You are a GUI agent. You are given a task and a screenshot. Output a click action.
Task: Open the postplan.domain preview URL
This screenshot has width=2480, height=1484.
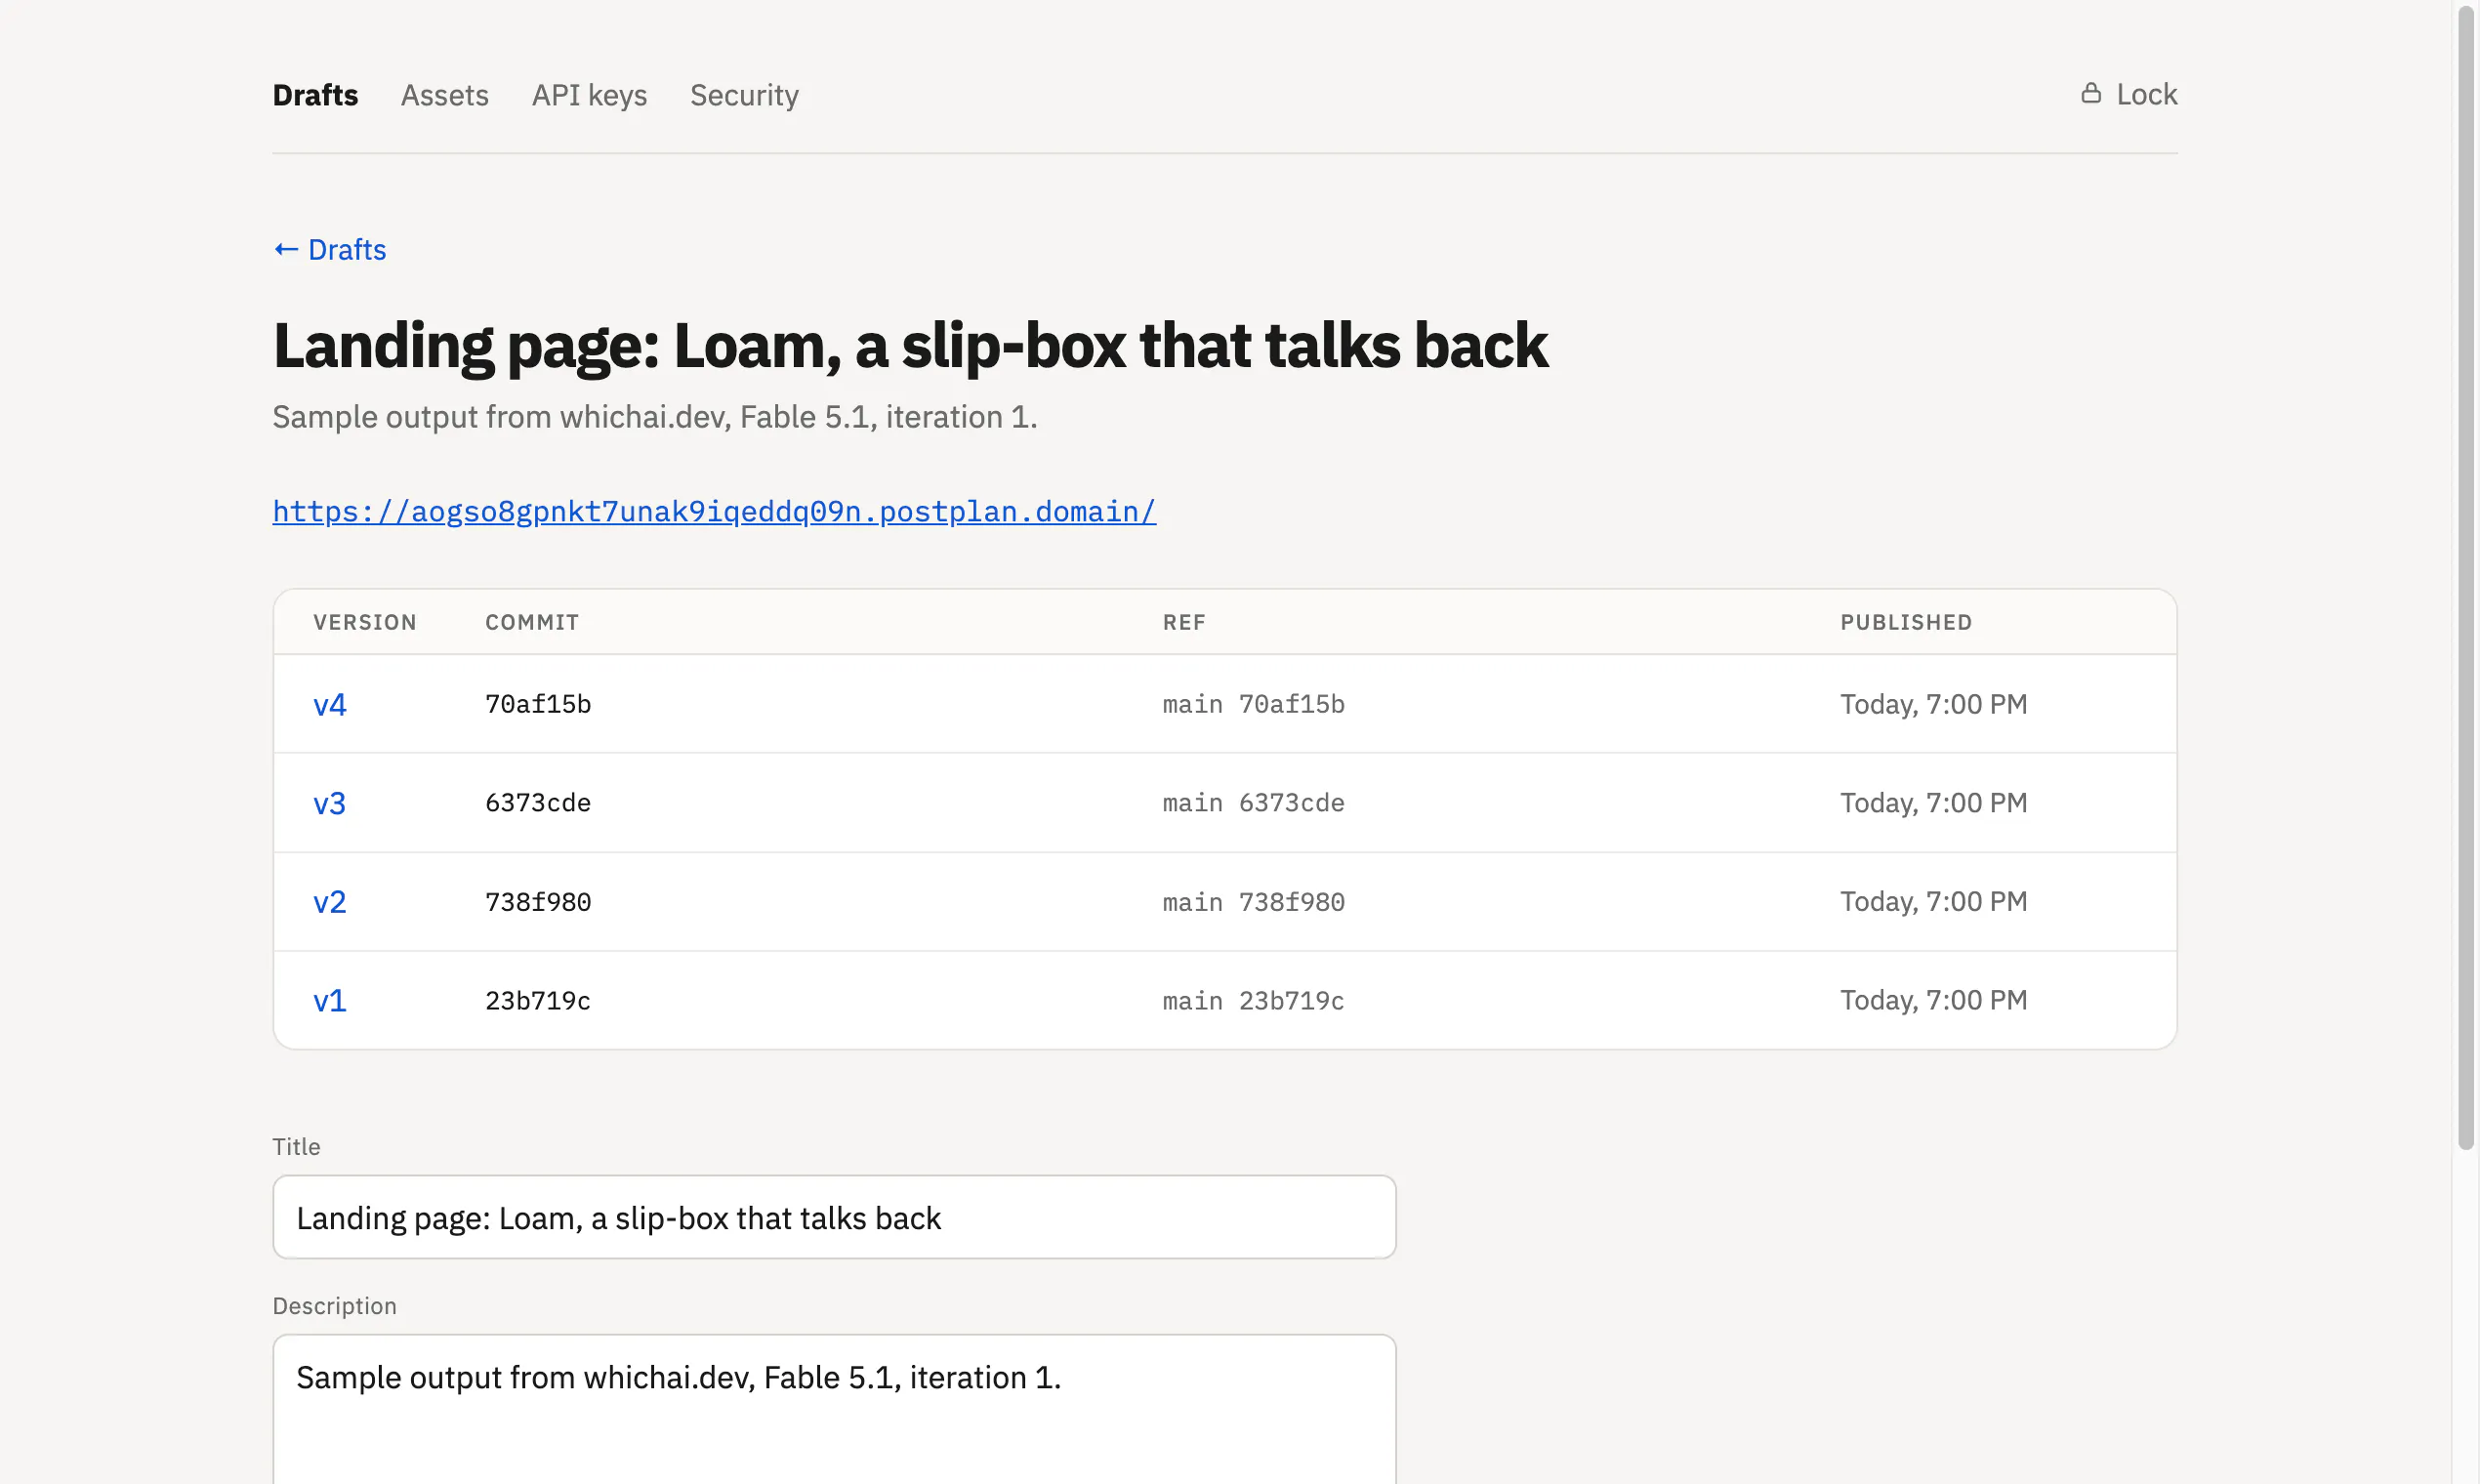(714, 511)
